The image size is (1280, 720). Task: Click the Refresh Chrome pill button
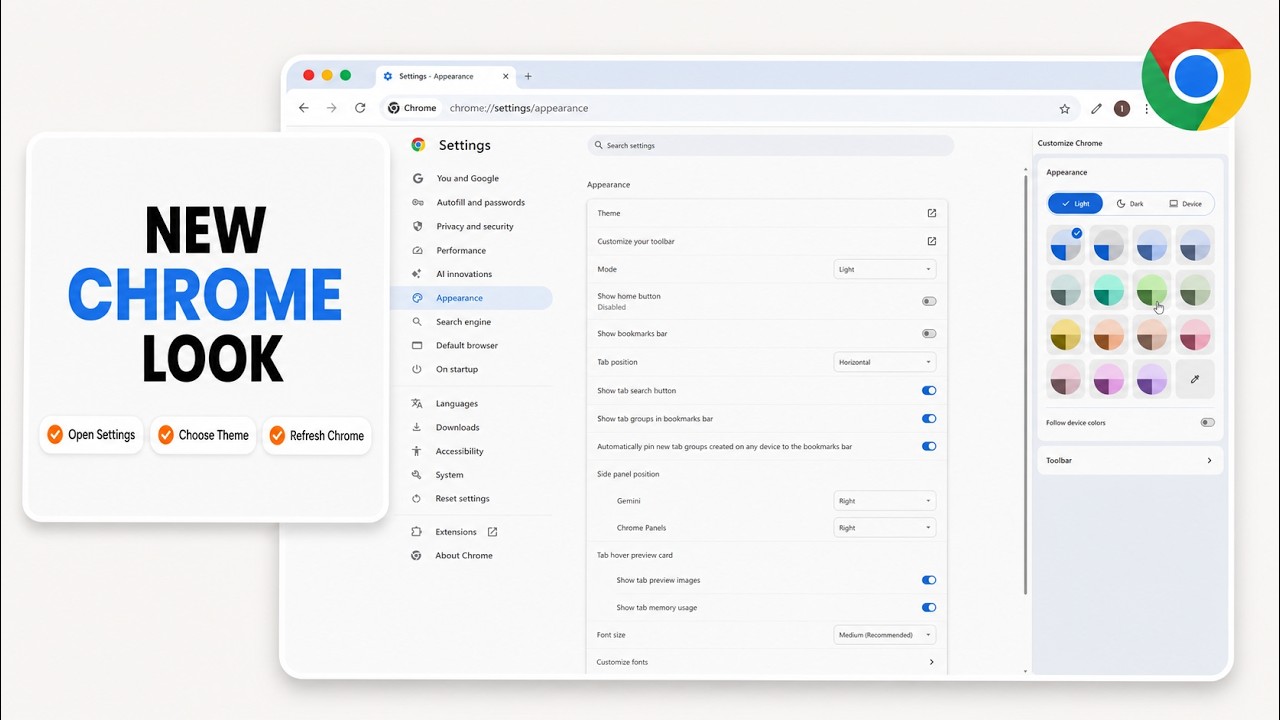click(x=316, y=435)
